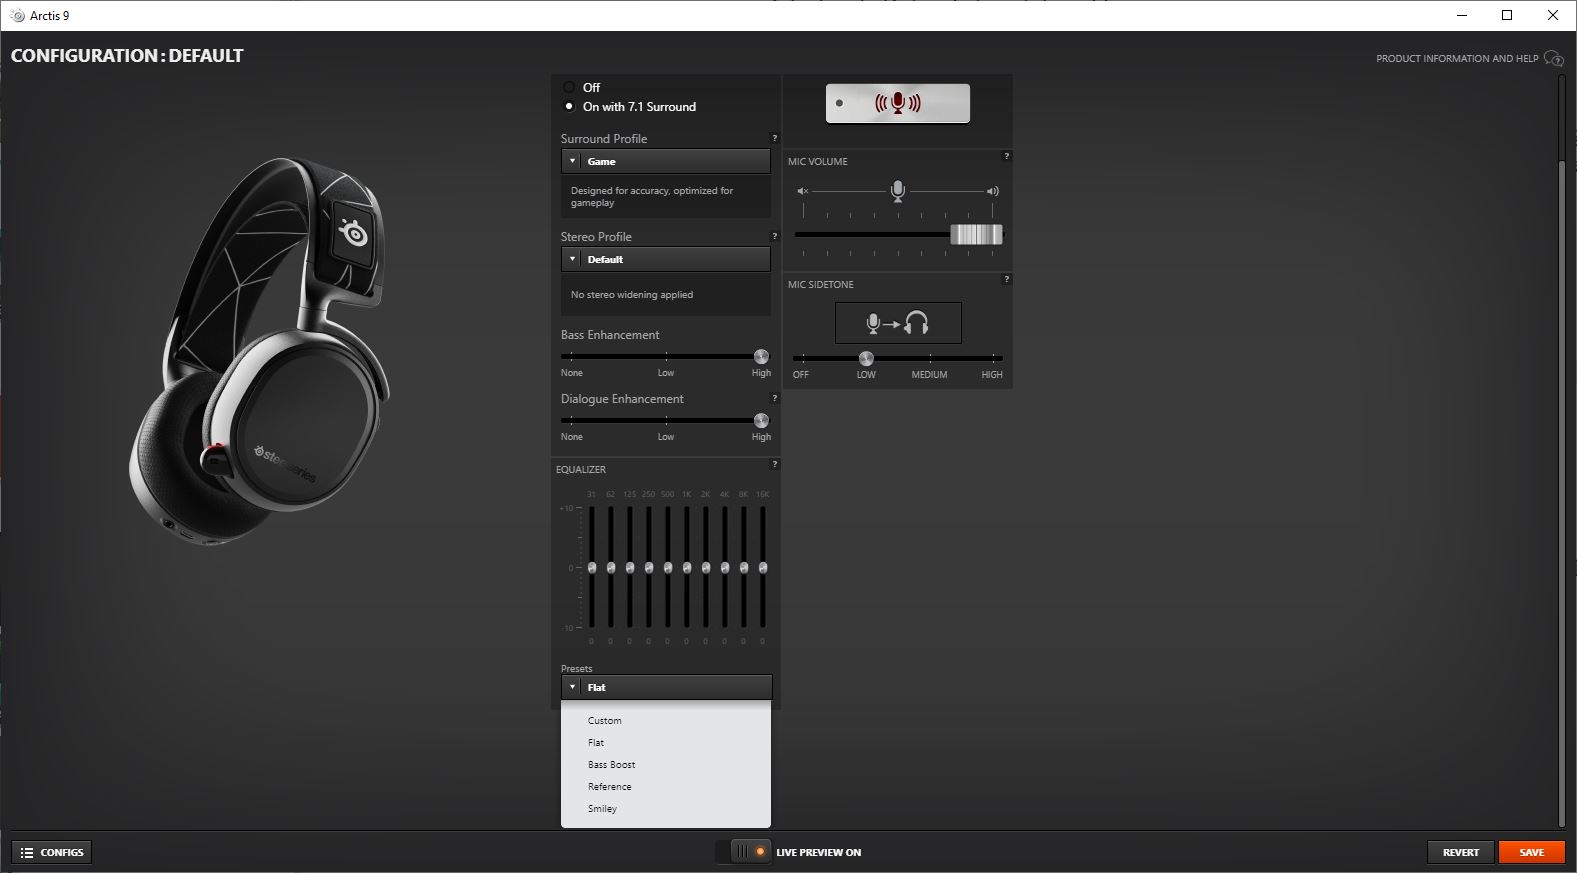Open product information and help chat icon

(x=1553, y=58)
